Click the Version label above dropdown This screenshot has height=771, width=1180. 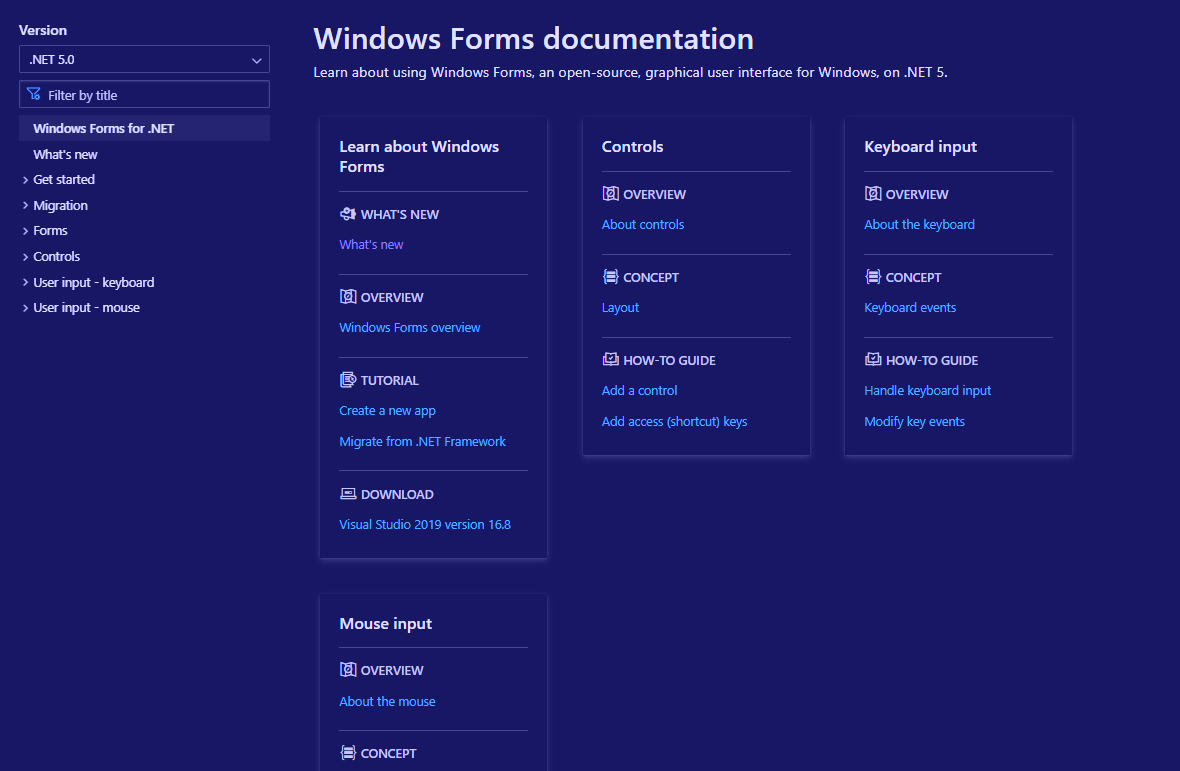point(43,30)
